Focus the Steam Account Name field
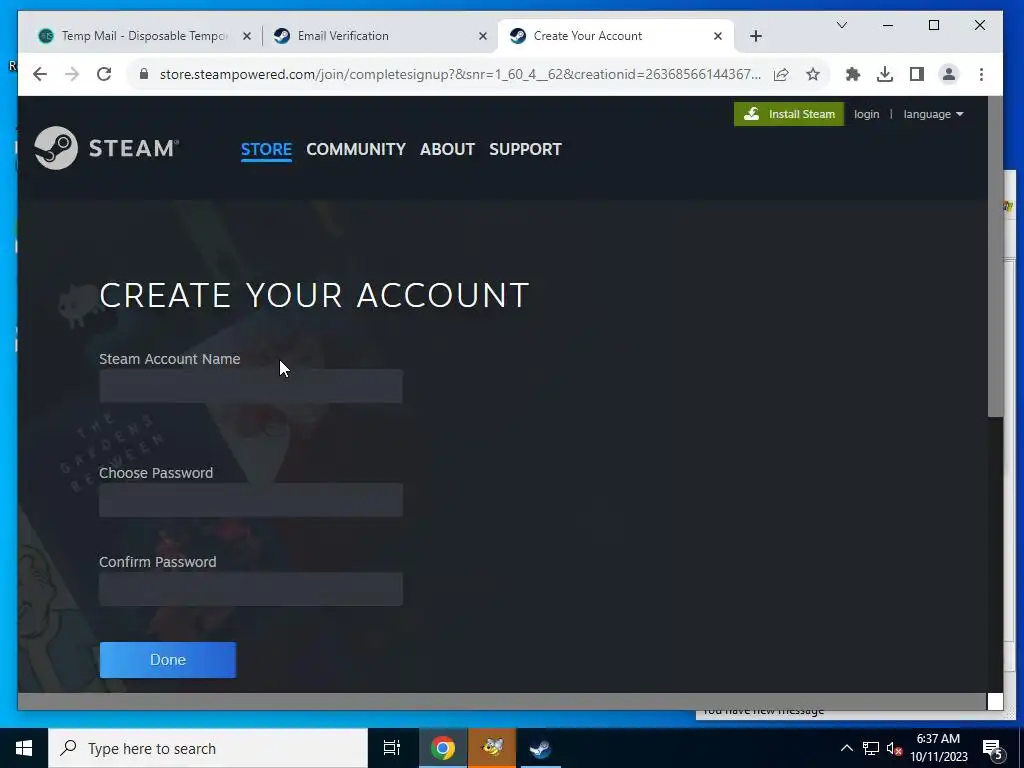This screenshot has width=1024, height=768. click(x=251, y=386)
